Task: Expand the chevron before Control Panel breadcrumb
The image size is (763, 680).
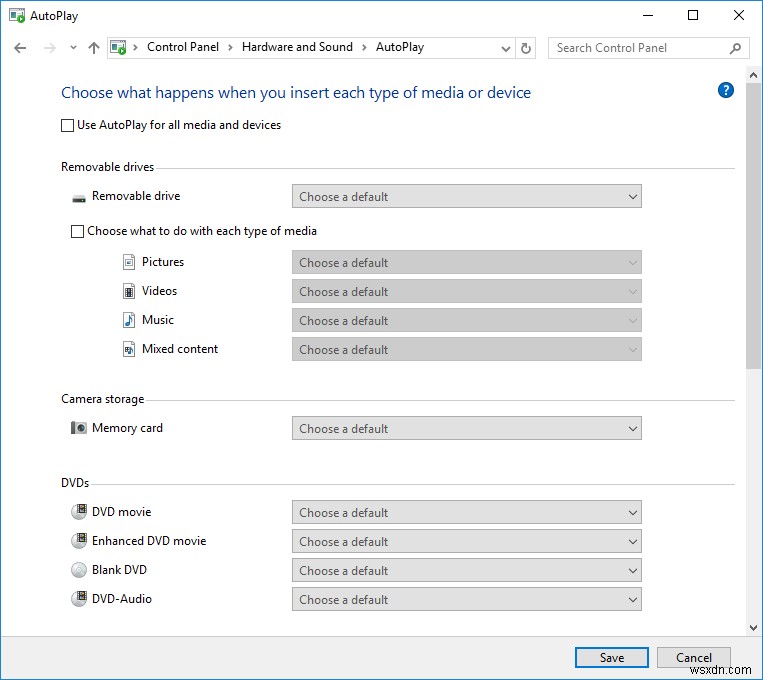Action: pyautogui.click(x=136, y=48)
